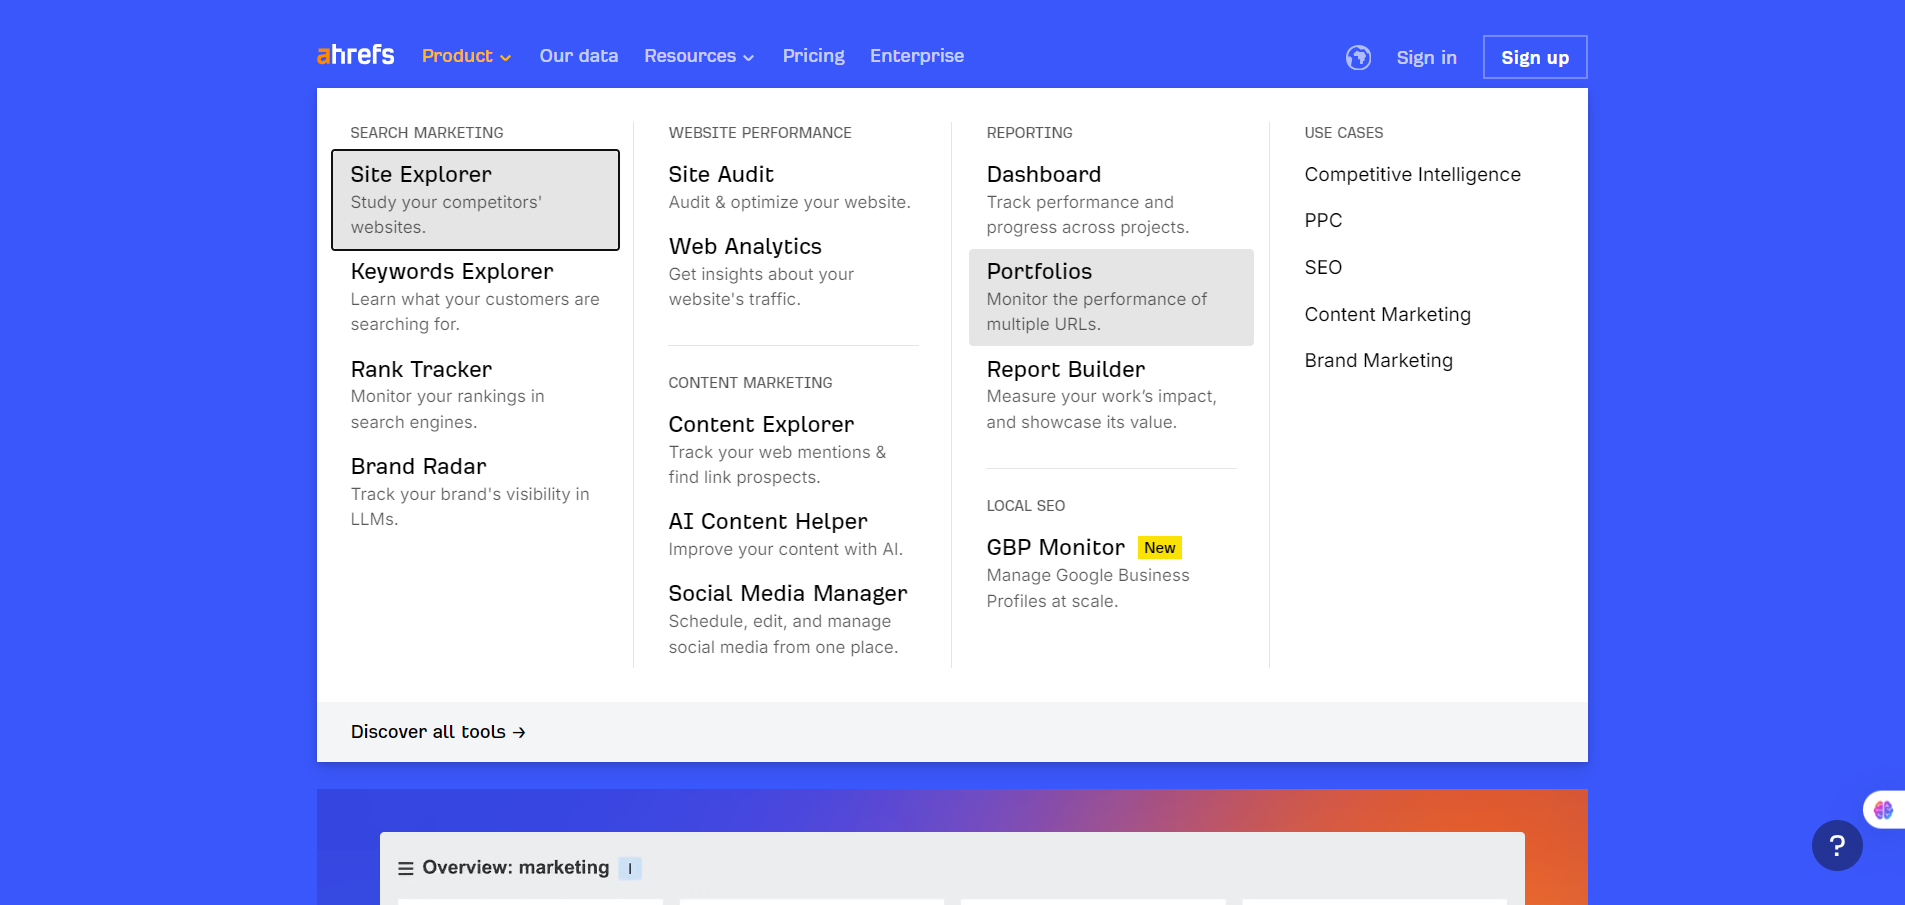Click the hamburger icon beside Overview: marketing

tap(406, 868)
